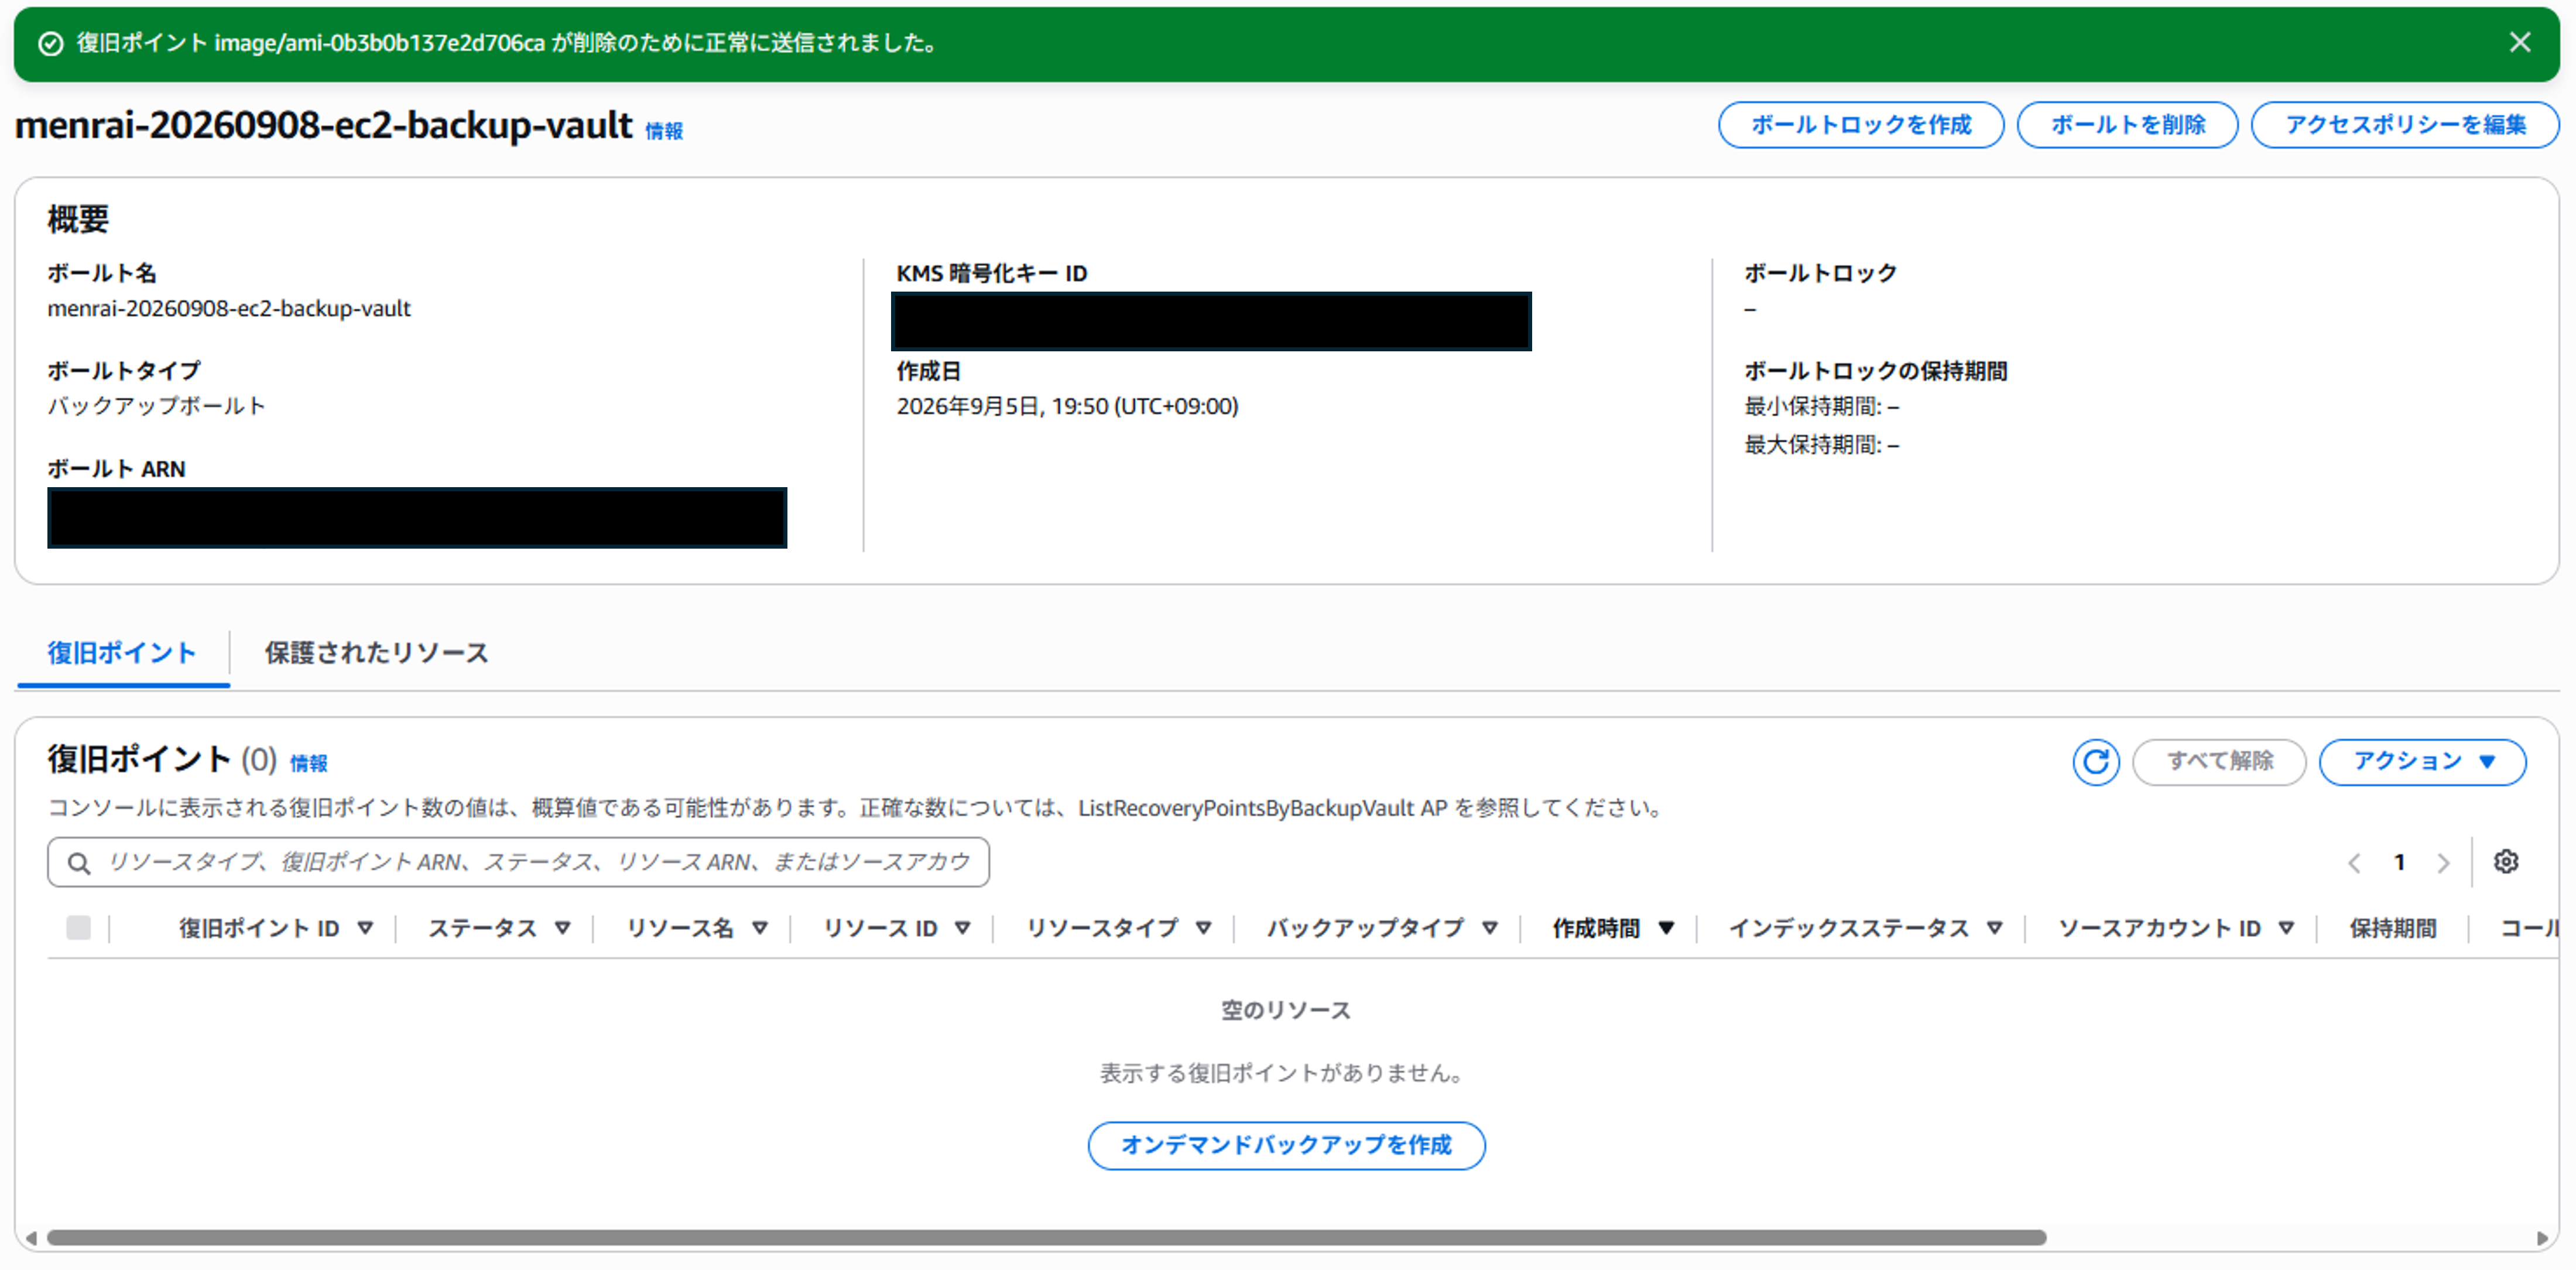This screenshot has height=1270, width=2576.
Task: Sort by リソース名 column
Action: 697,928
